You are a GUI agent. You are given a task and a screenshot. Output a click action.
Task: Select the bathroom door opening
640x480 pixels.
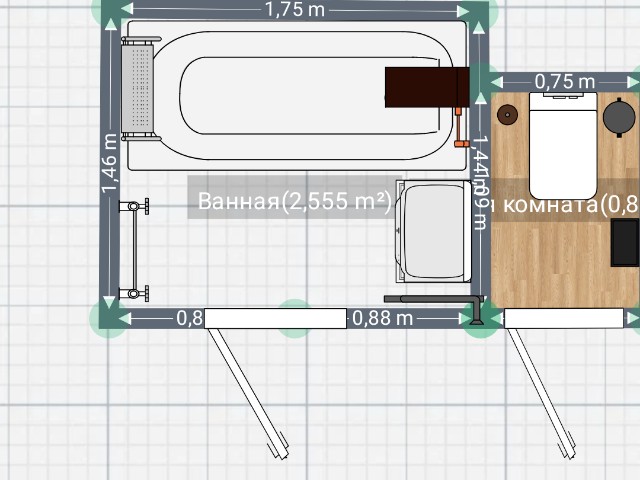coord(275,318)
